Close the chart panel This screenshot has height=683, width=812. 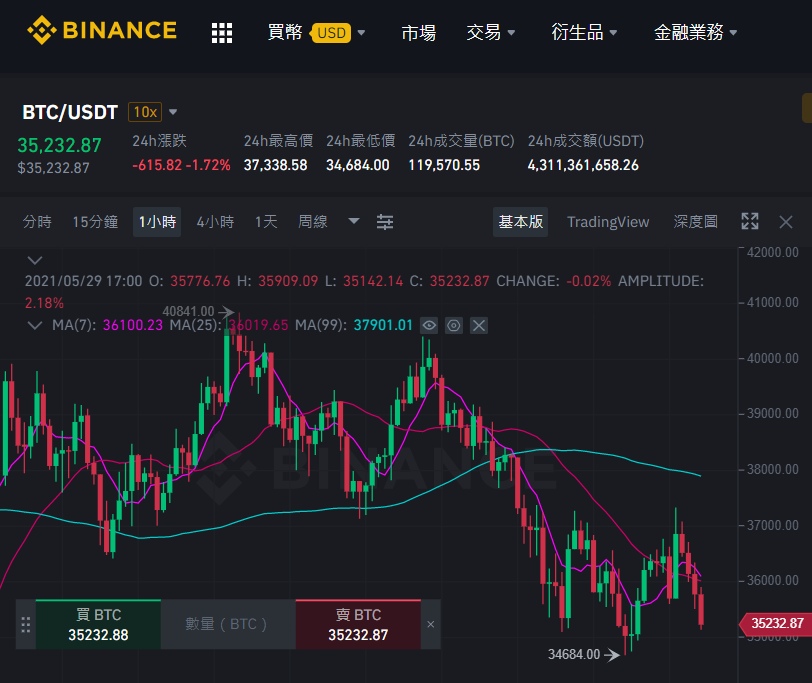786,222
